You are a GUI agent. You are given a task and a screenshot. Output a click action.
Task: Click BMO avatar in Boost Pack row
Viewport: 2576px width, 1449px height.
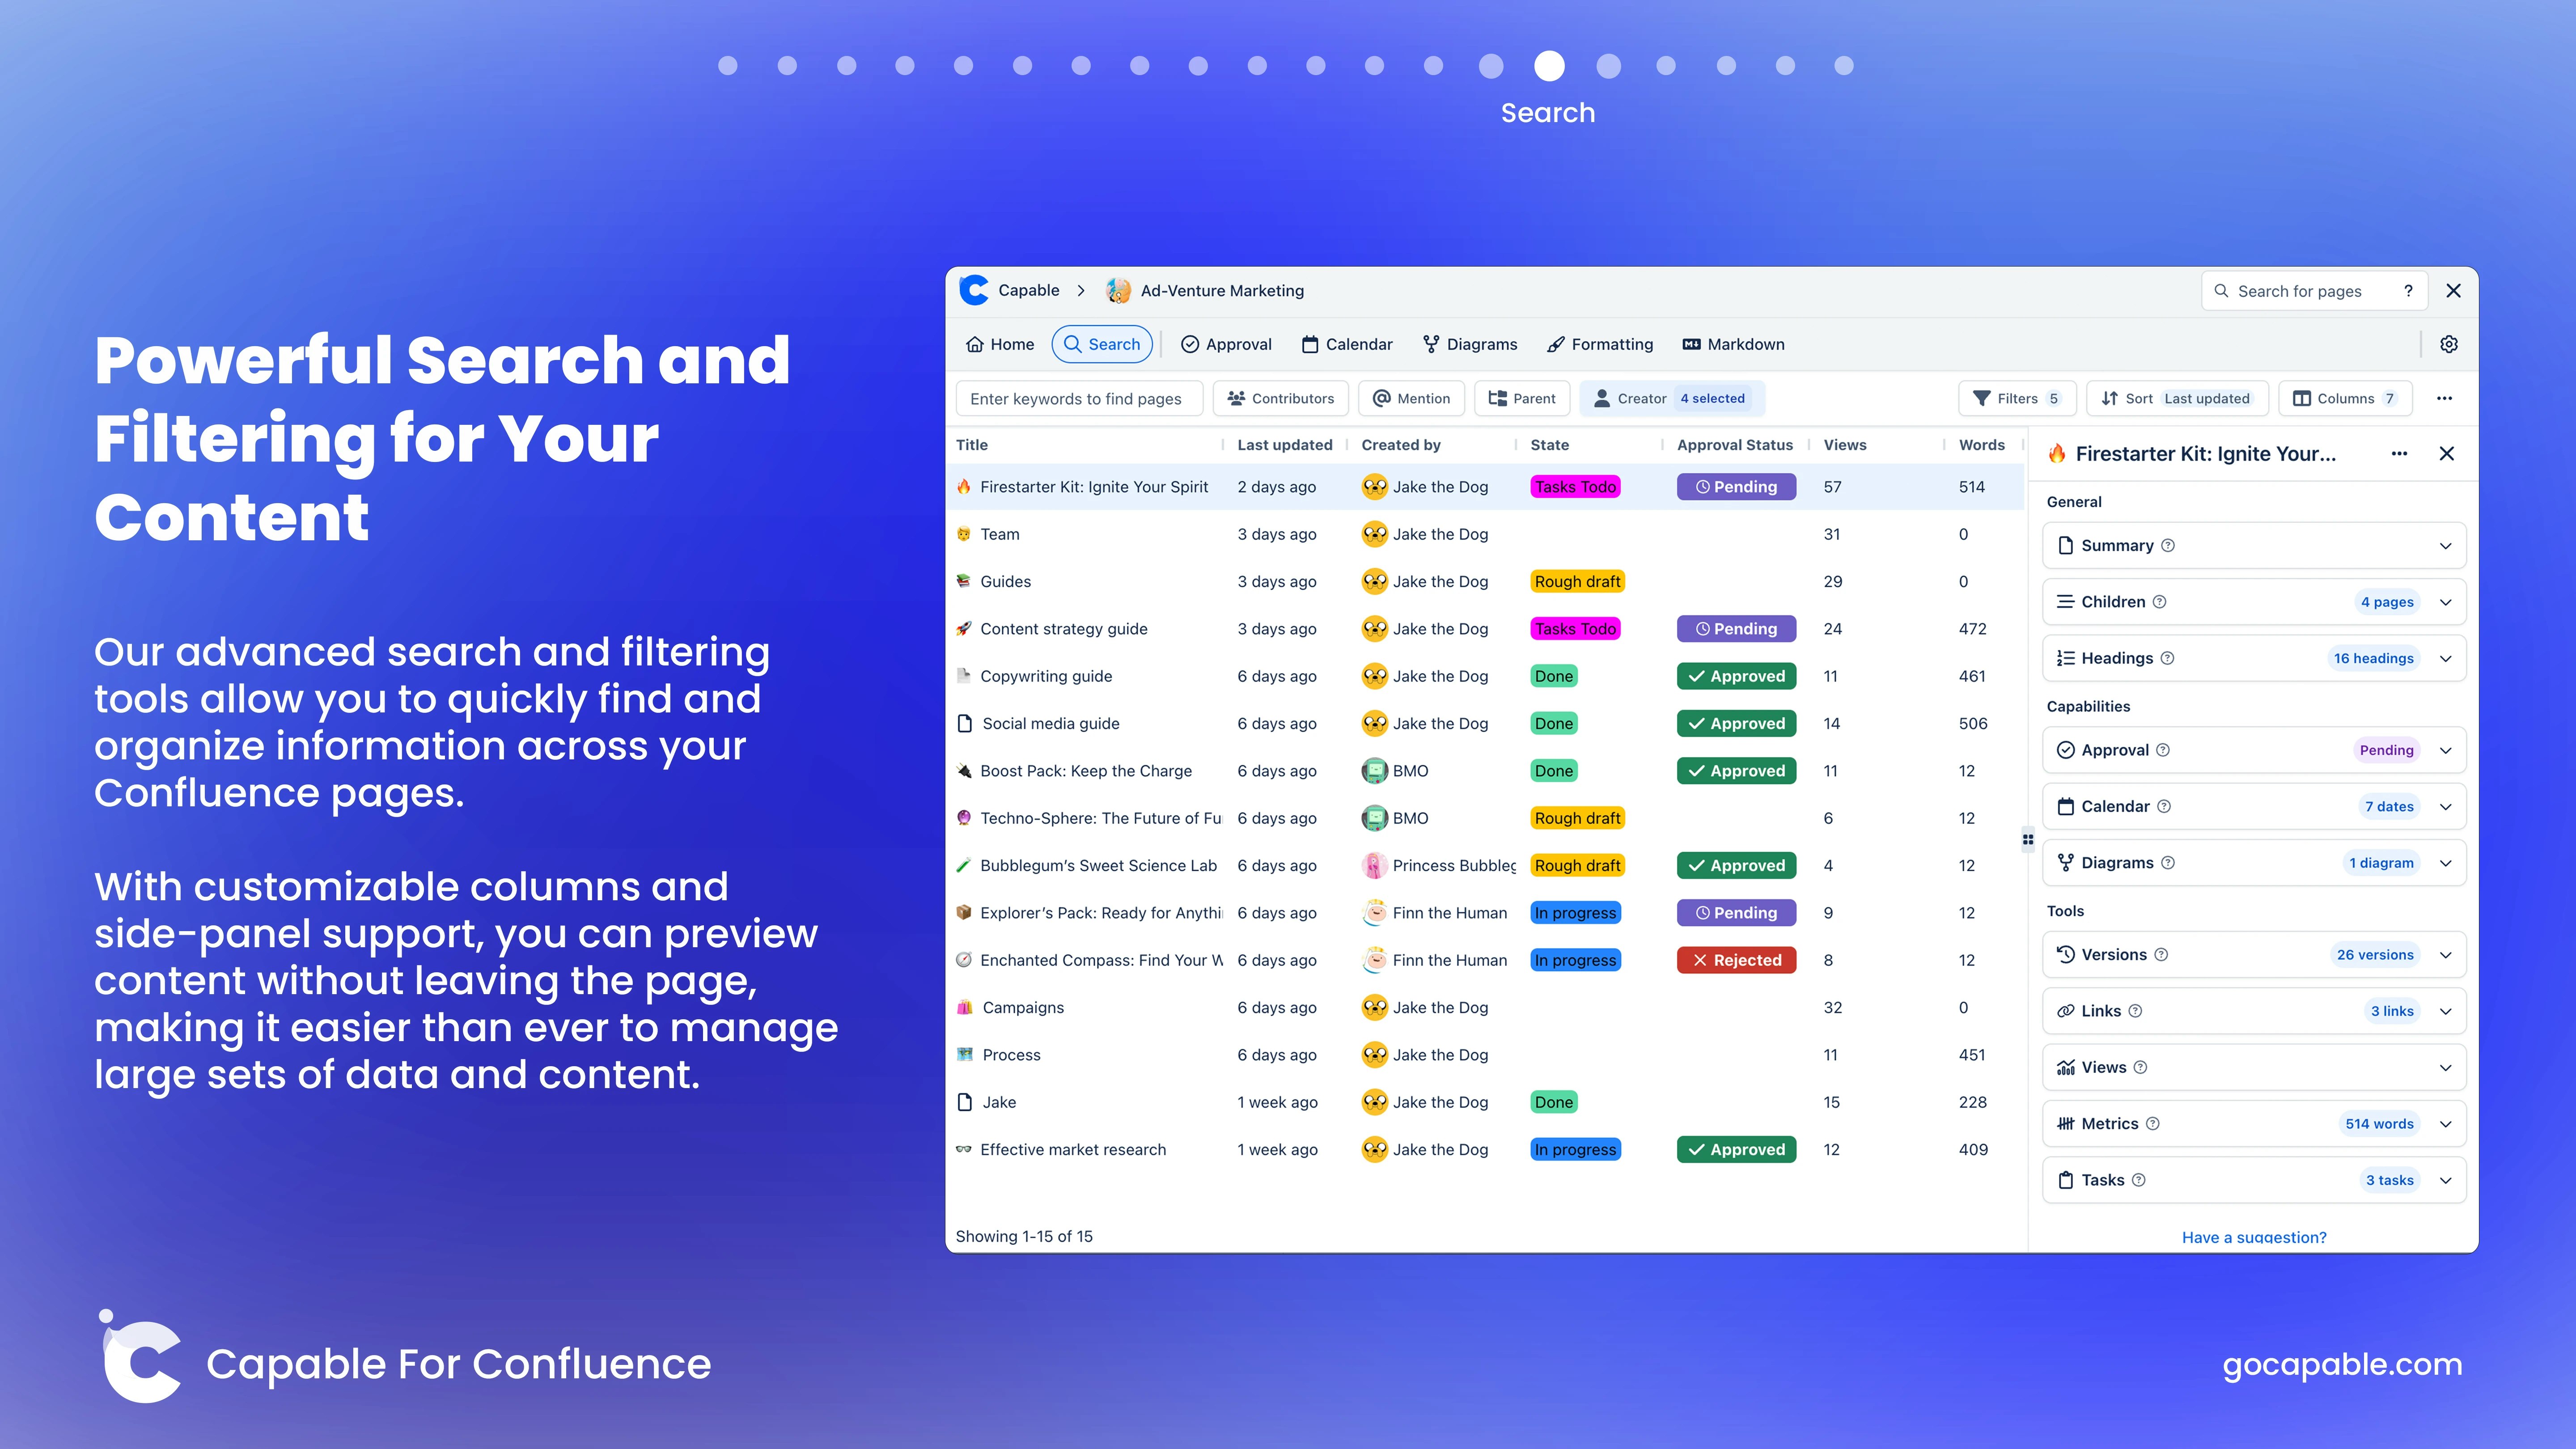1375,771
